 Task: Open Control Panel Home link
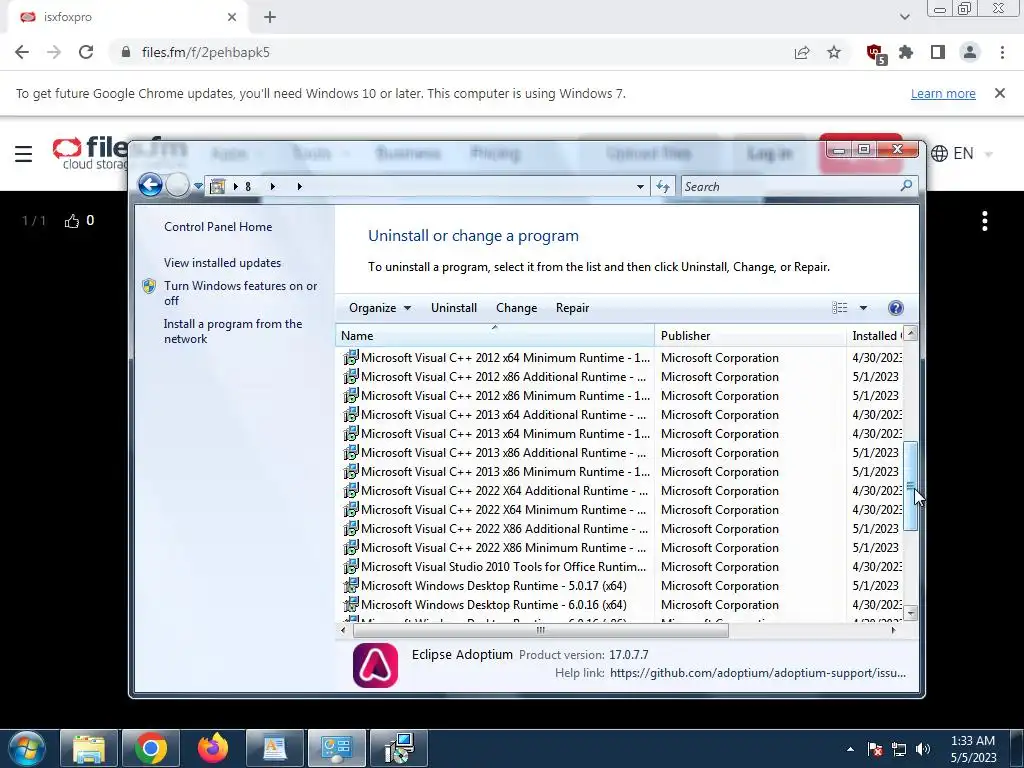click(x=218, y=227)
